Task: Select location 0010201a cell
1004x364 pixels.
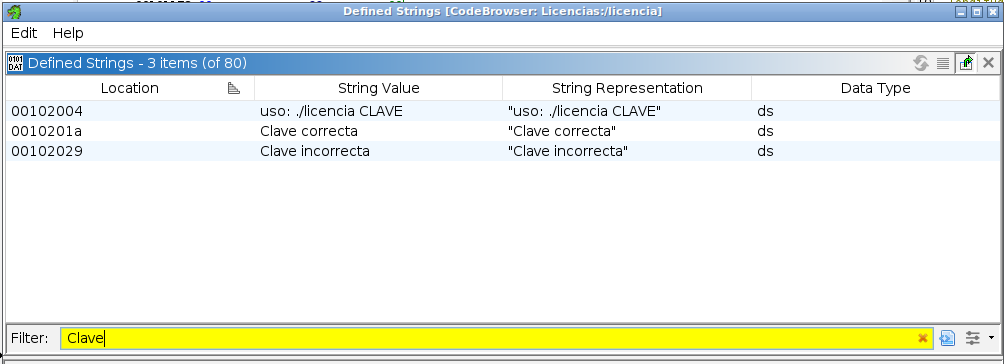Action: 130,131
